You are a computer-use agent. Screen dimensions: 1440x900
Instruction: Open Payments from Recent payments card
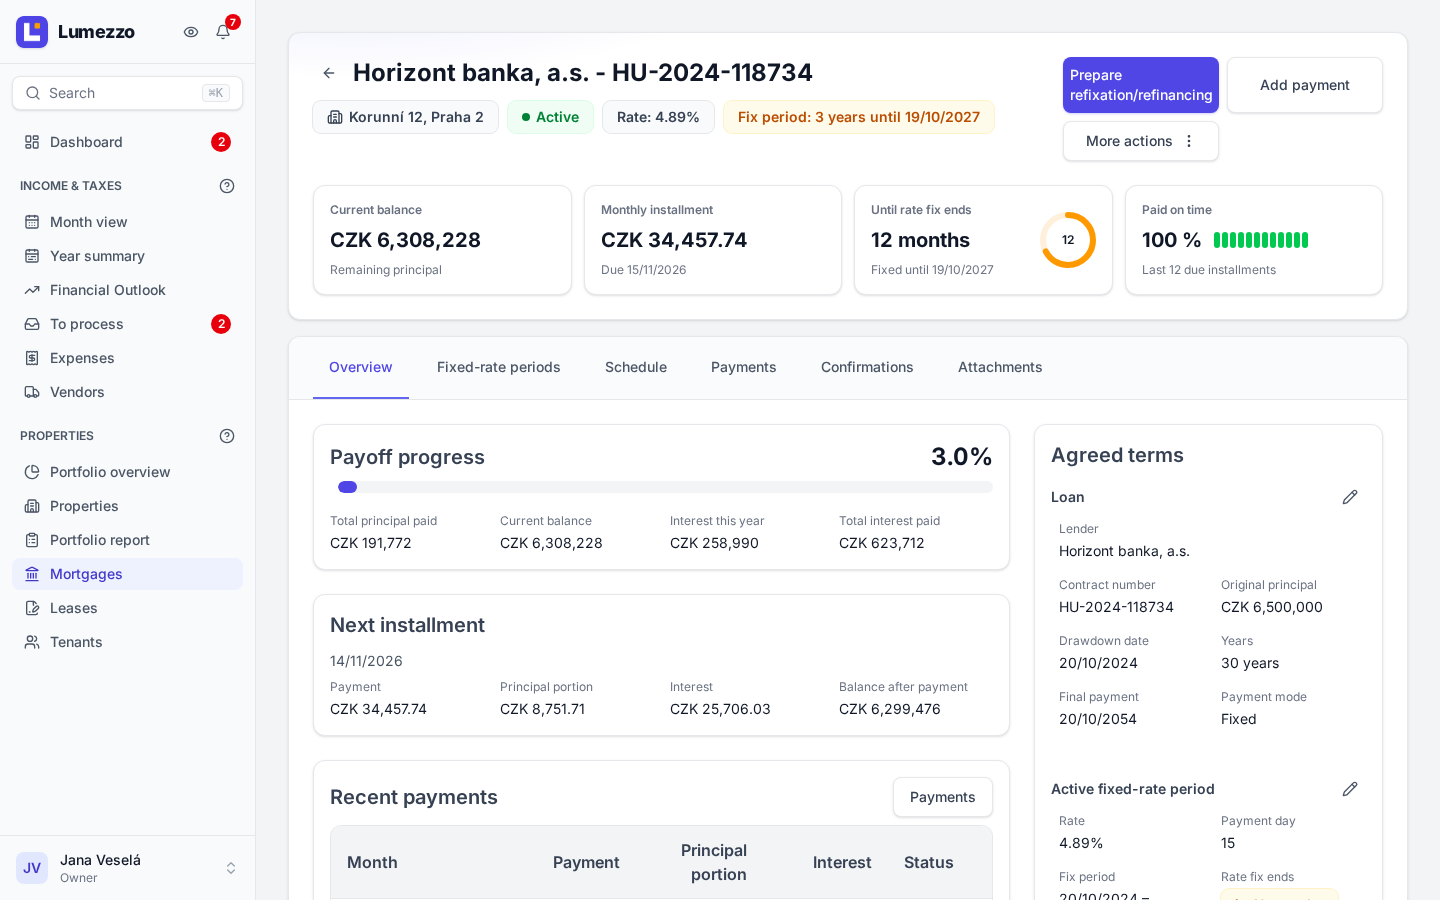tap(943, 797)
